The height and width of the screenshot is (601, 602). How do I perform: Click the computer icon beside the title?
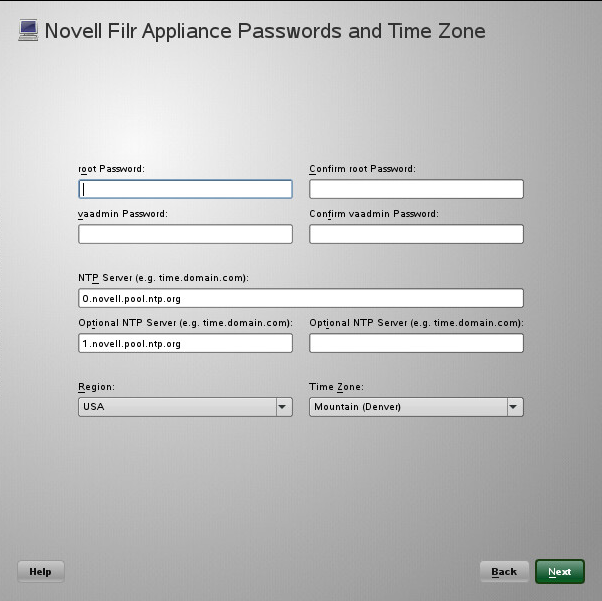(29, 31)
